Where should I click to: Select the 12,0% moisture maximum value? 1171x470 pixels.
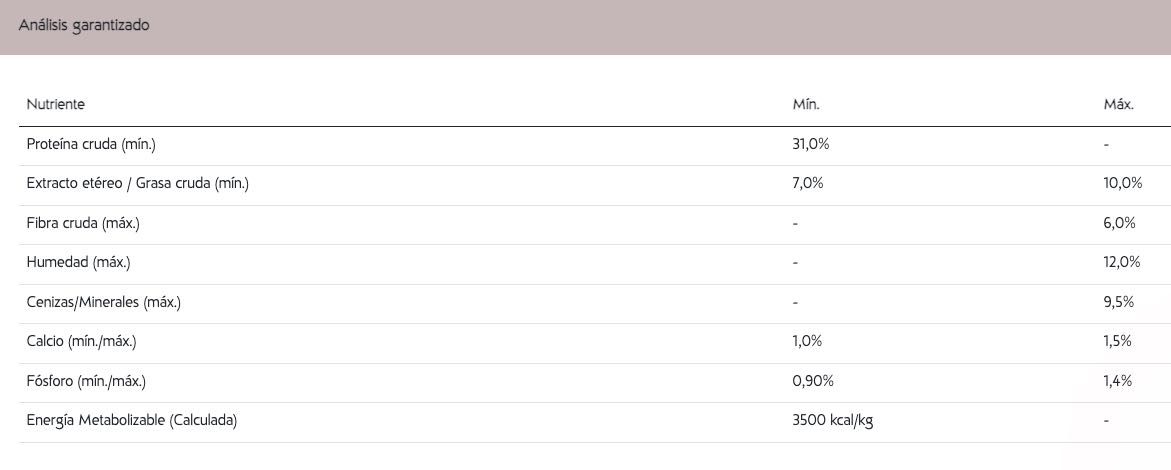[1122, 263]
